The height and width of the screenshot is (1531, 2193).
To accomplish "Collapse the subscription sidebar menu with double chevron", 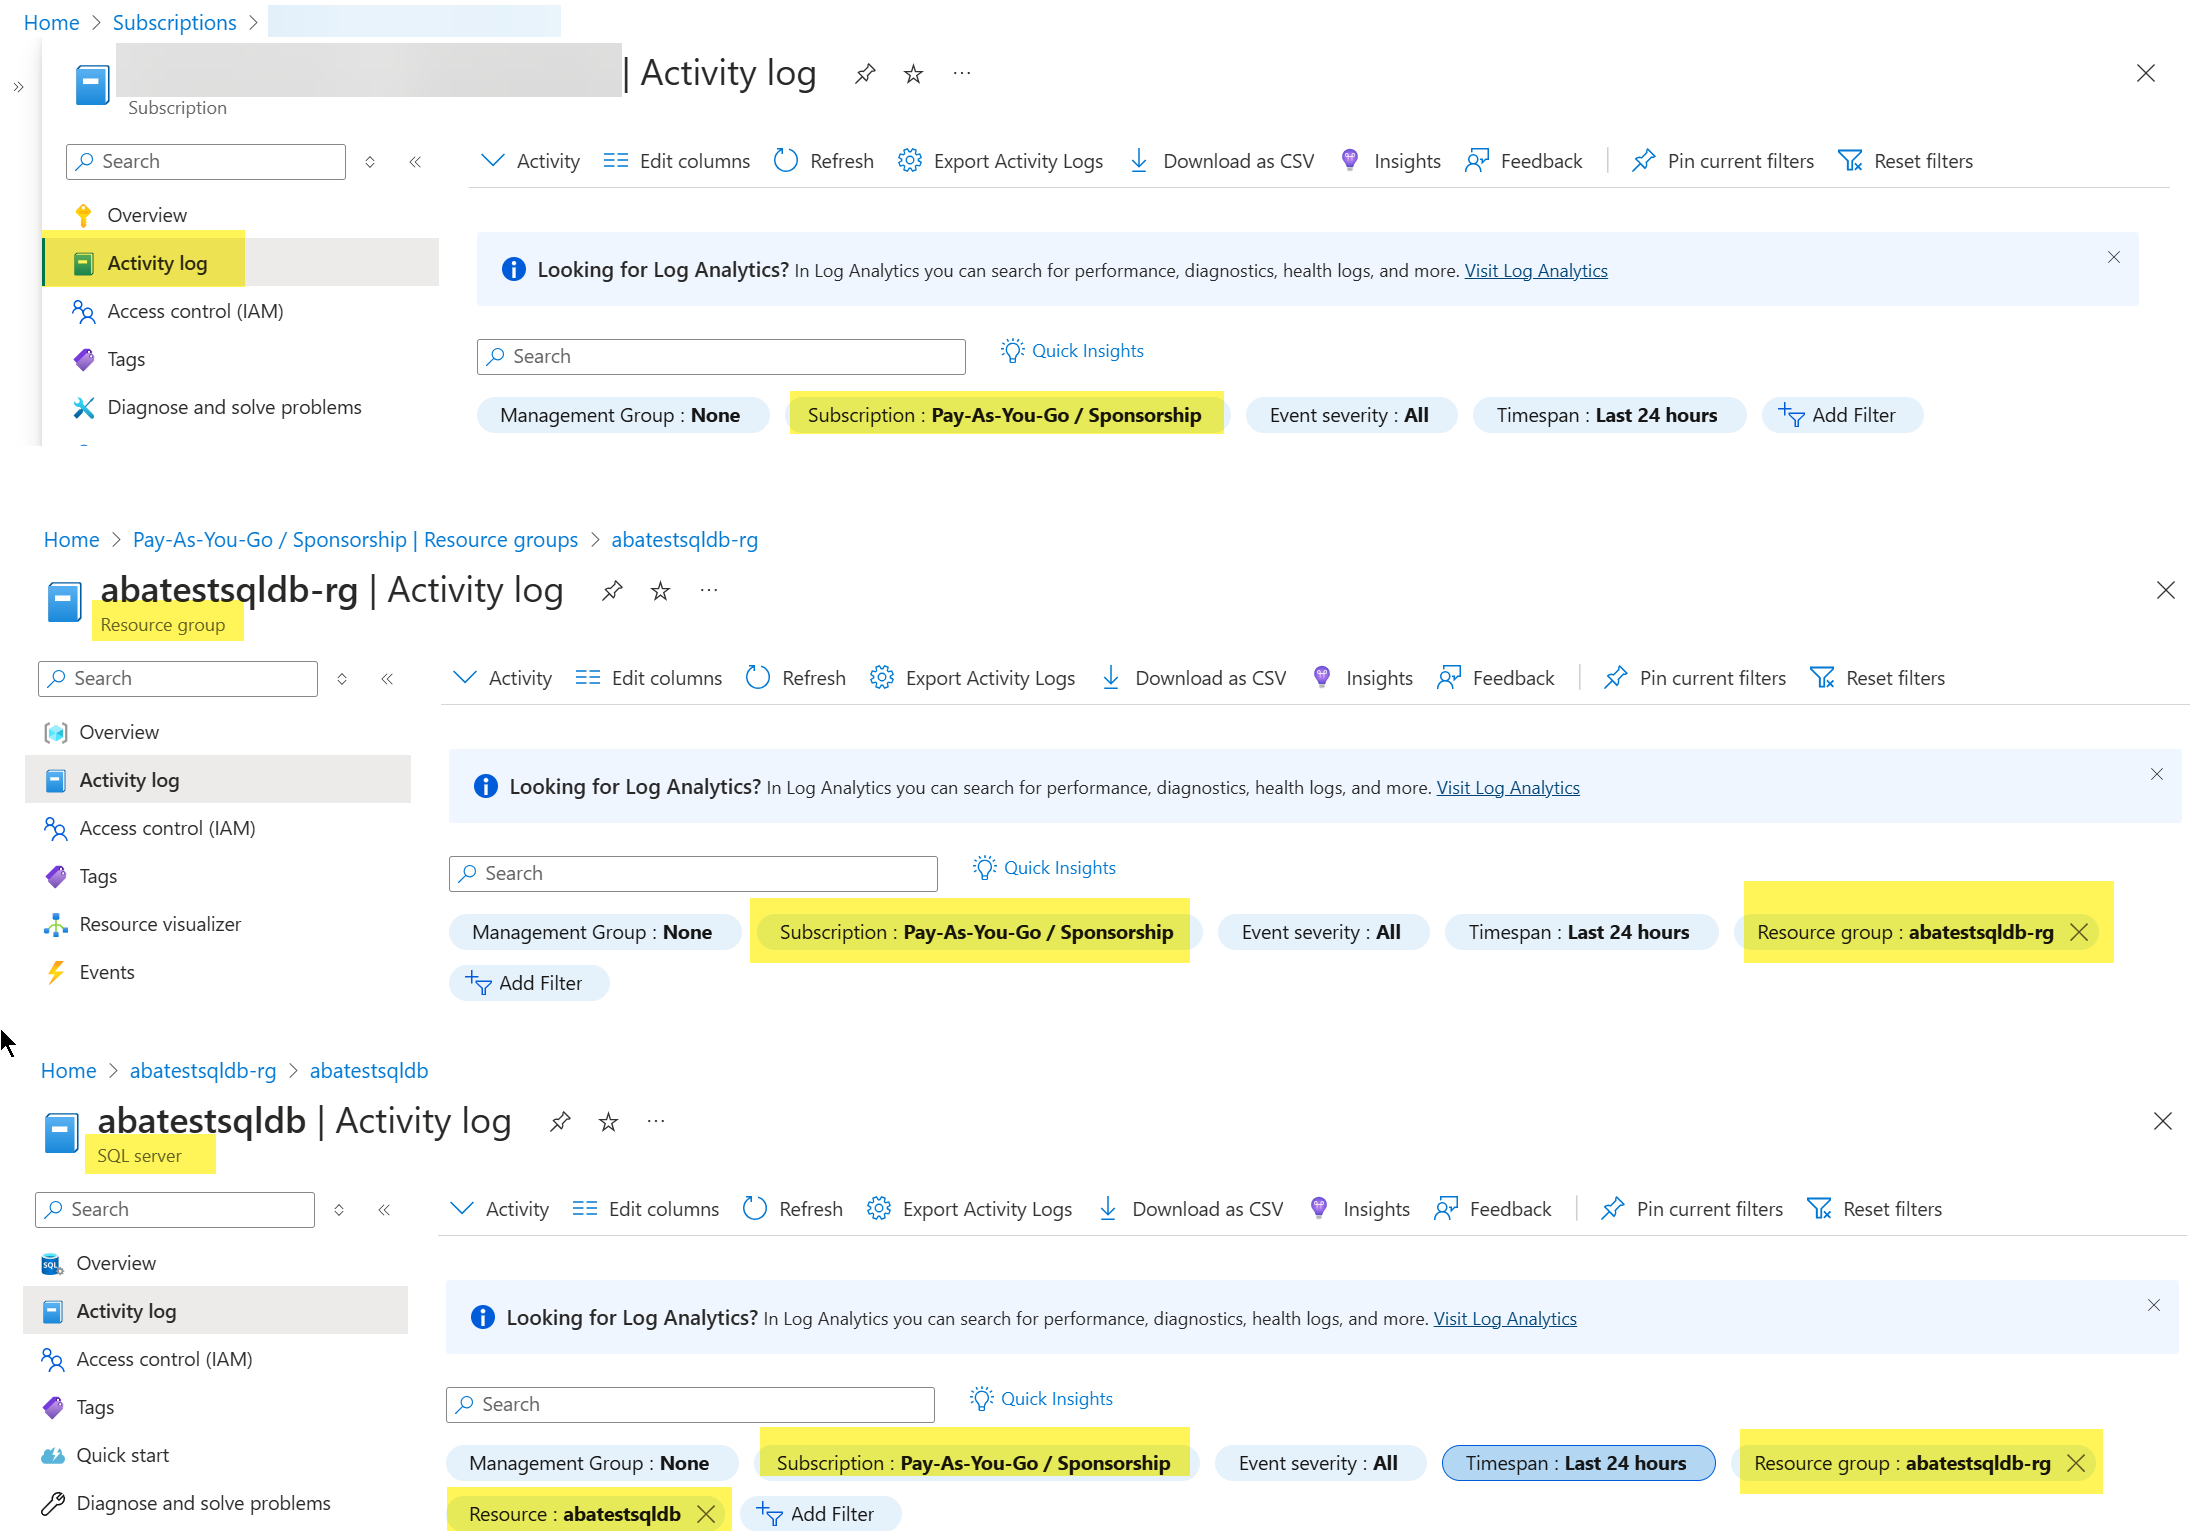I will click(x=415, y=161).
